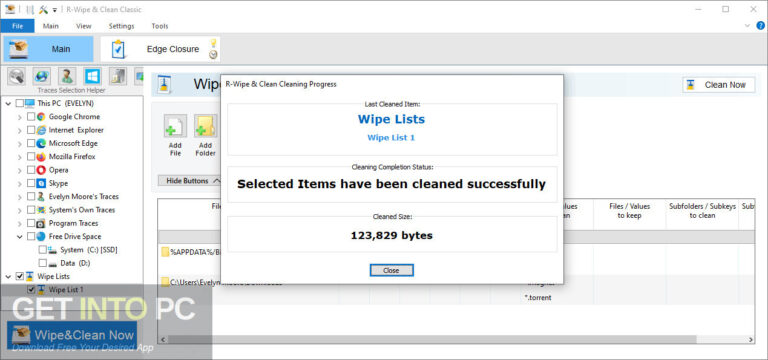Select the Wipe List 1 tree item
768x360 pixels.
tap(66, 289)
